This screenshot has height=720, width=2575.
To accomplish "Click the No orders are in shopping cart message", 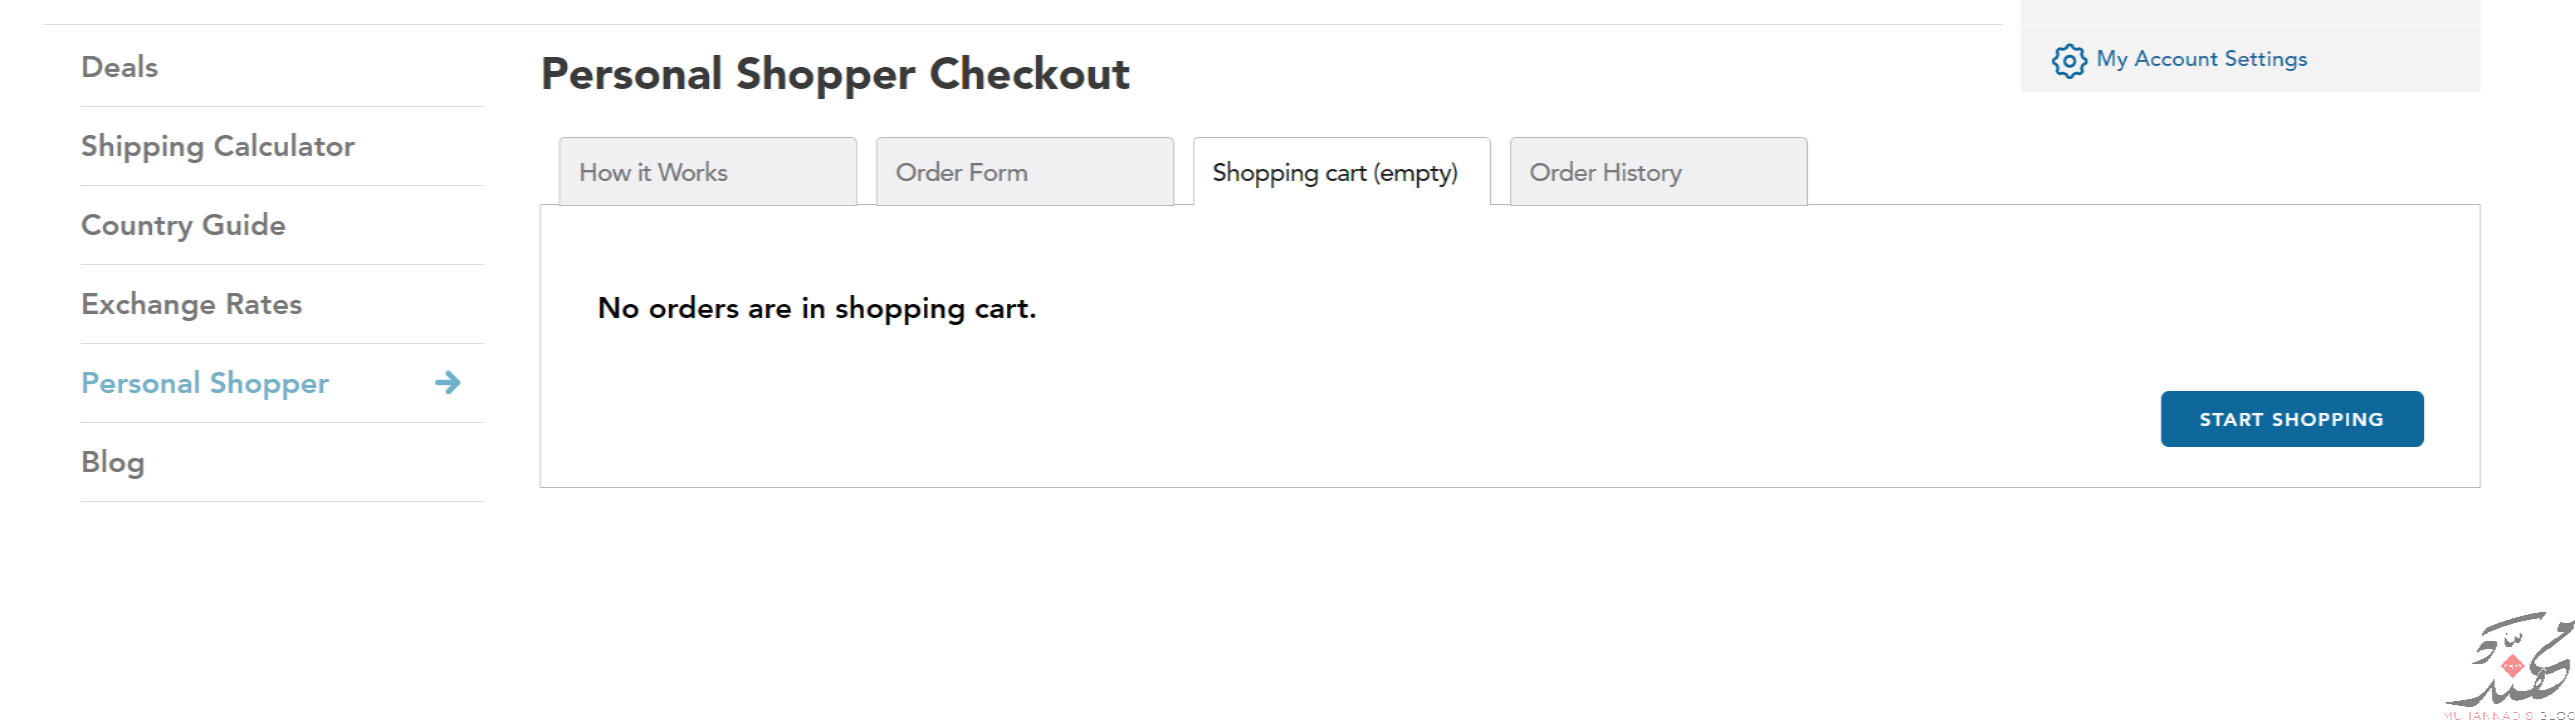I will [816, 308].
